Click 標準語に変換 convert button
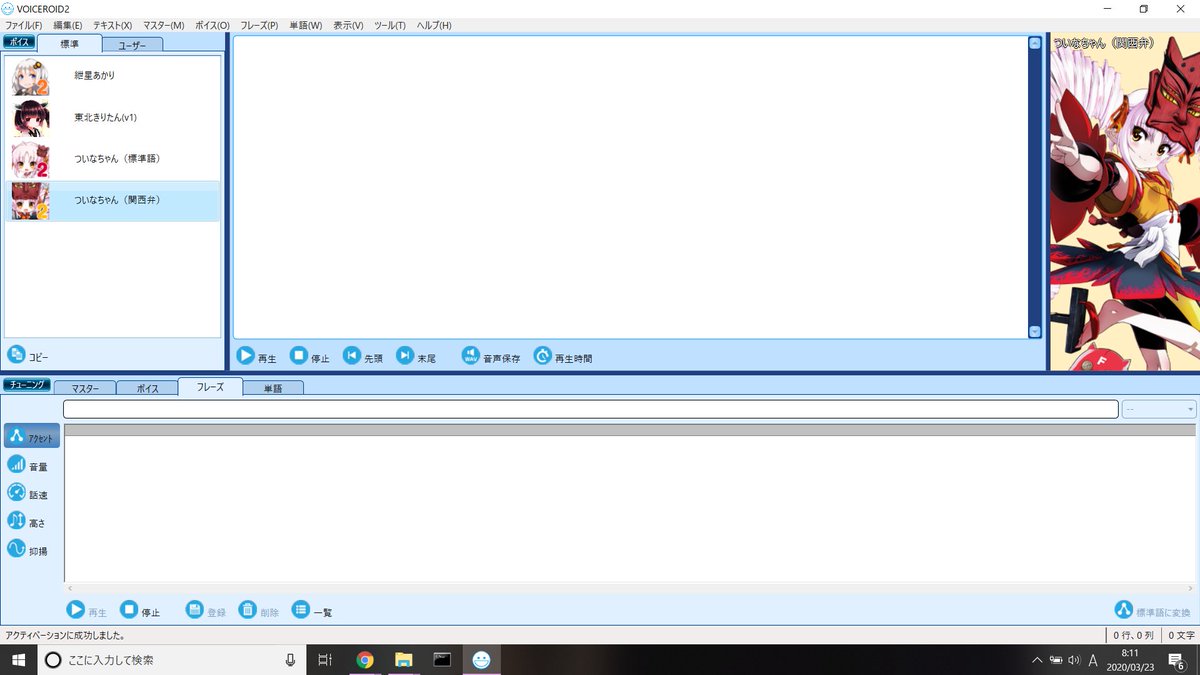This screenshot has height=675, width=1200. coord(1154,610)
